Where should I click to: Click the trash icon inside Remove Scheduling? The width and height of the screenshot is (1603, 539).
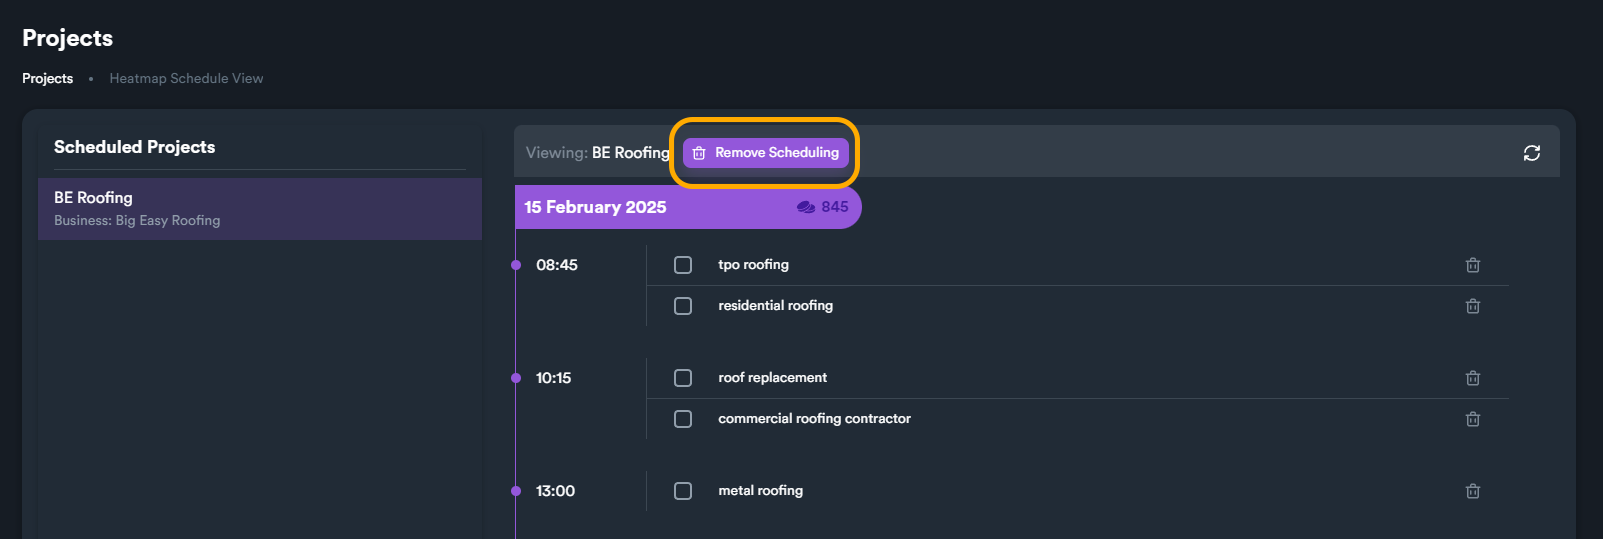pos(699,153)
